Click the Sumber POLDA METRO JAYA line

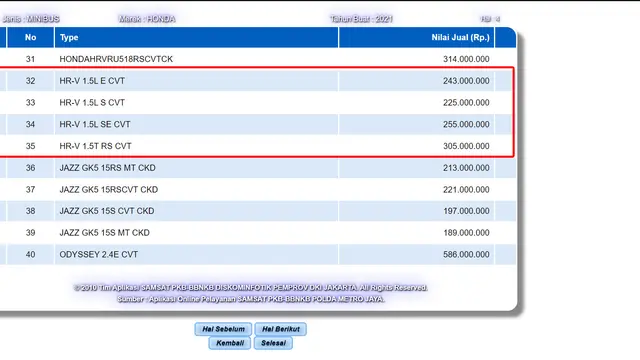tap(251, 299)
